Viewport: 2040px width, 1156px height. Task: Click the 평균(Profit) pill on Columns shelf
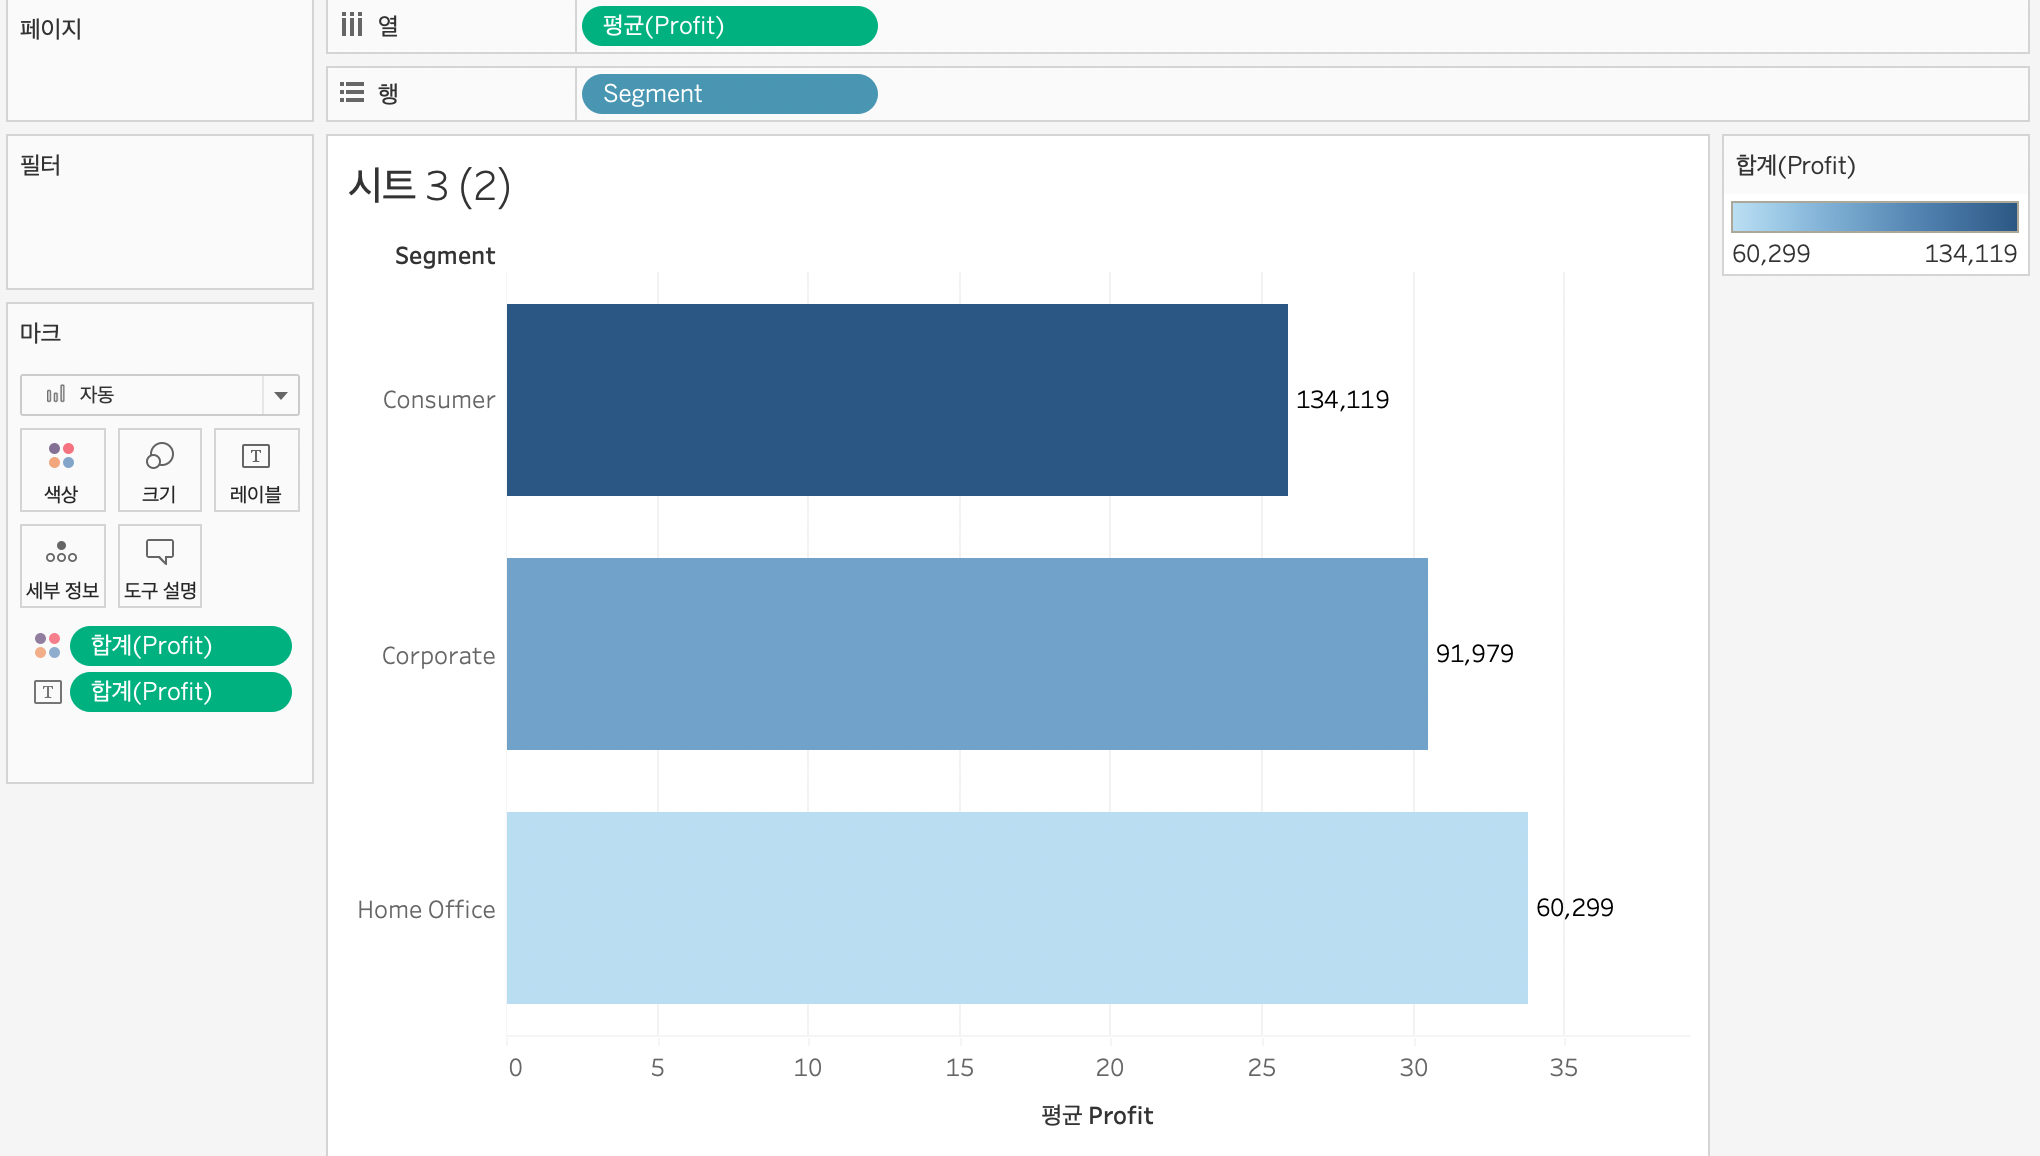pos(729,26)
